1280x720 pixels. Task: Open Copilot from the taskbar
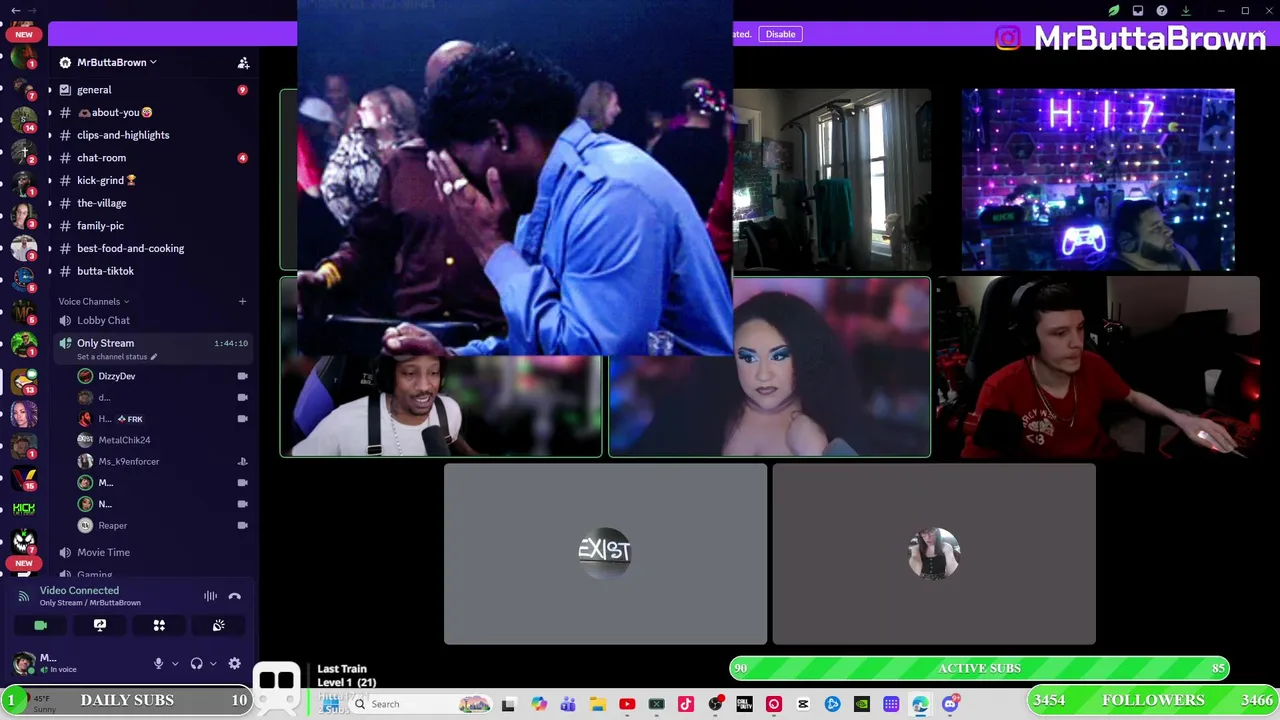[539, 704]
